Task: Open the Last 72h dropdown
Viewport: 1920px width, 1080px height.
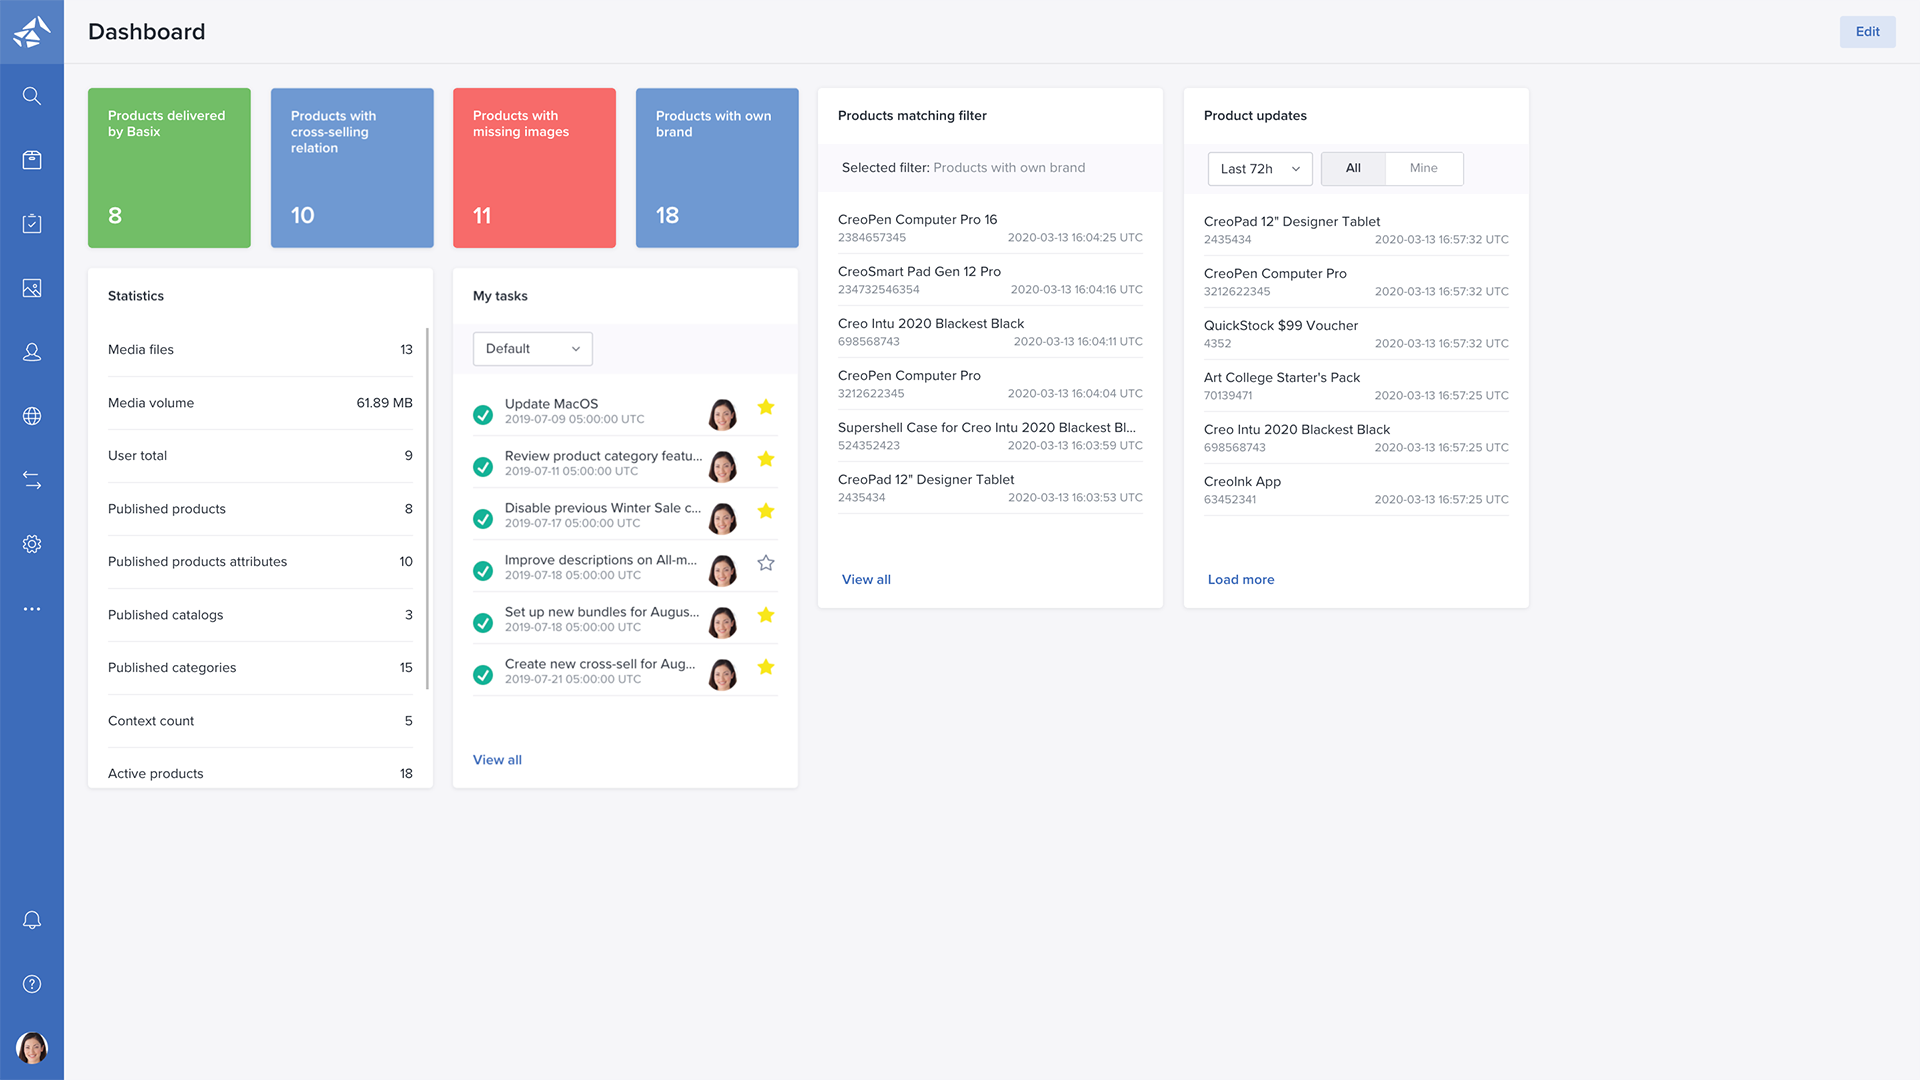Action: pyautogui.click(x=1259, y=169)
